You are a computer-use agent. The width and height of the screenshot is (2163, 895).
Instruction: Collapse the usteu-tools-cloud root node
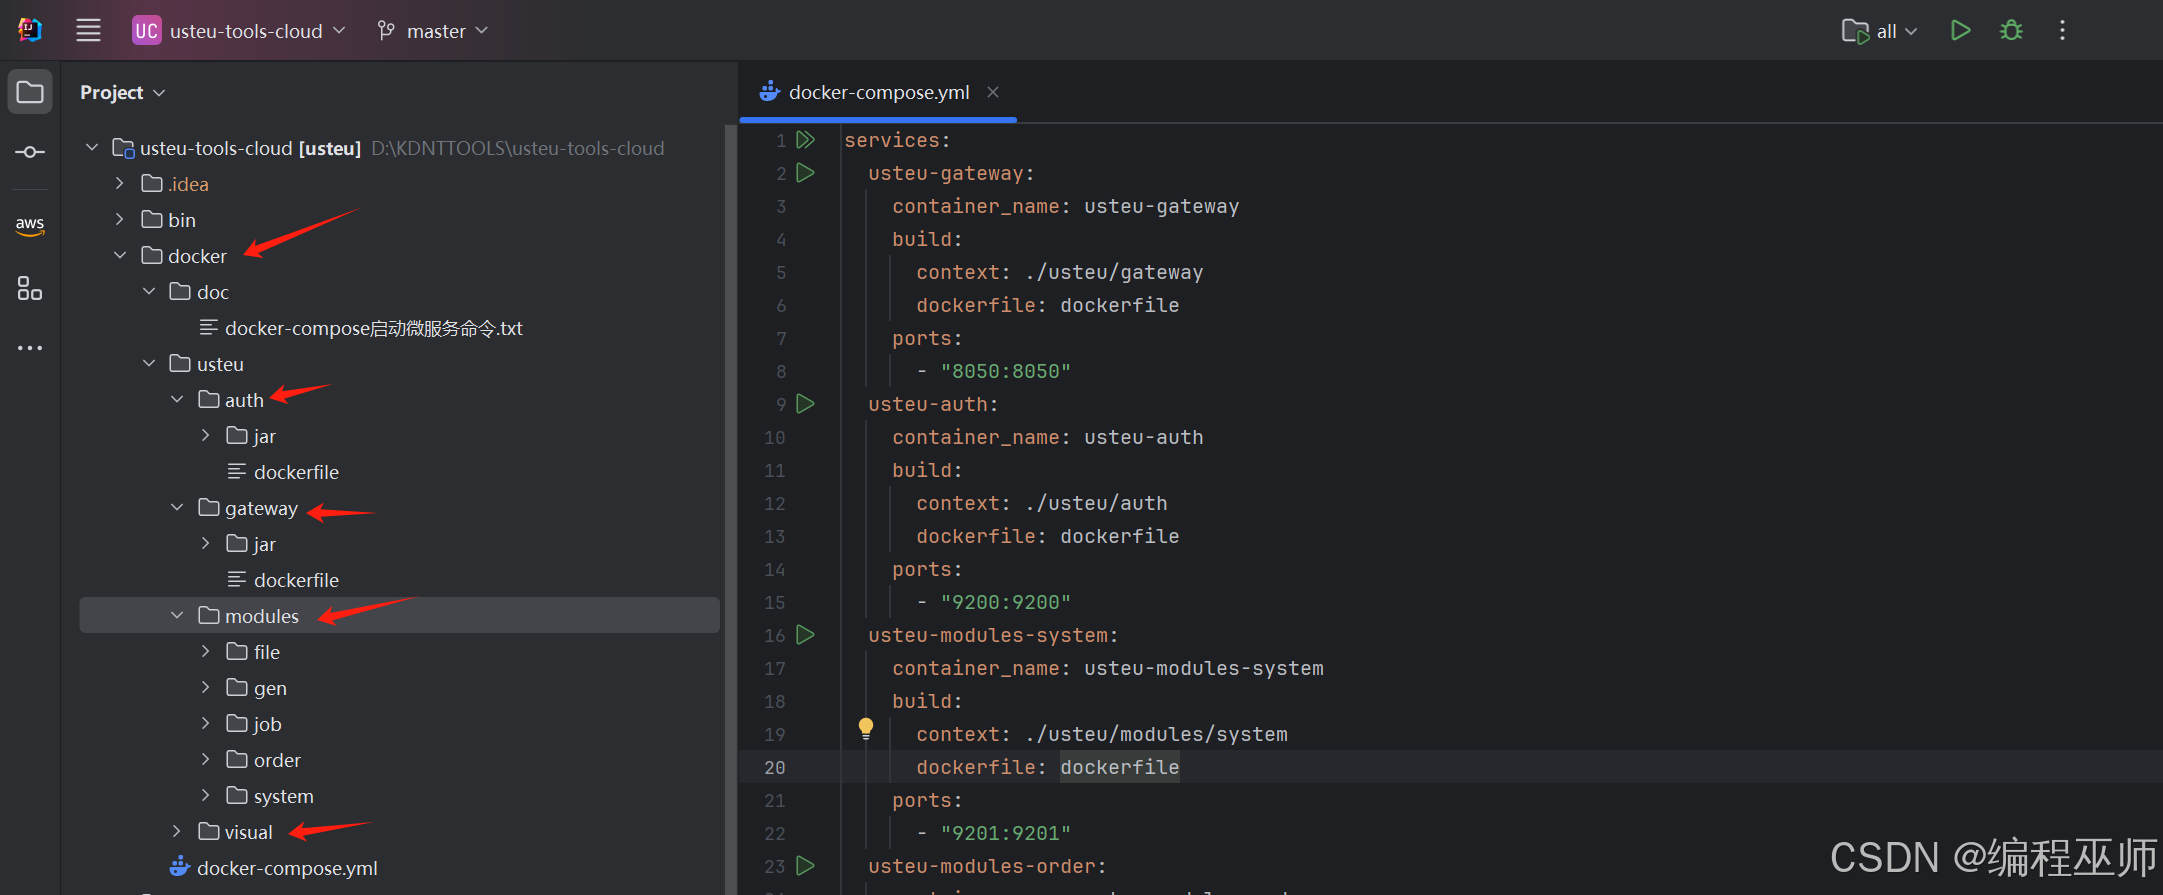pyautogui.click(x=92, y=148)
